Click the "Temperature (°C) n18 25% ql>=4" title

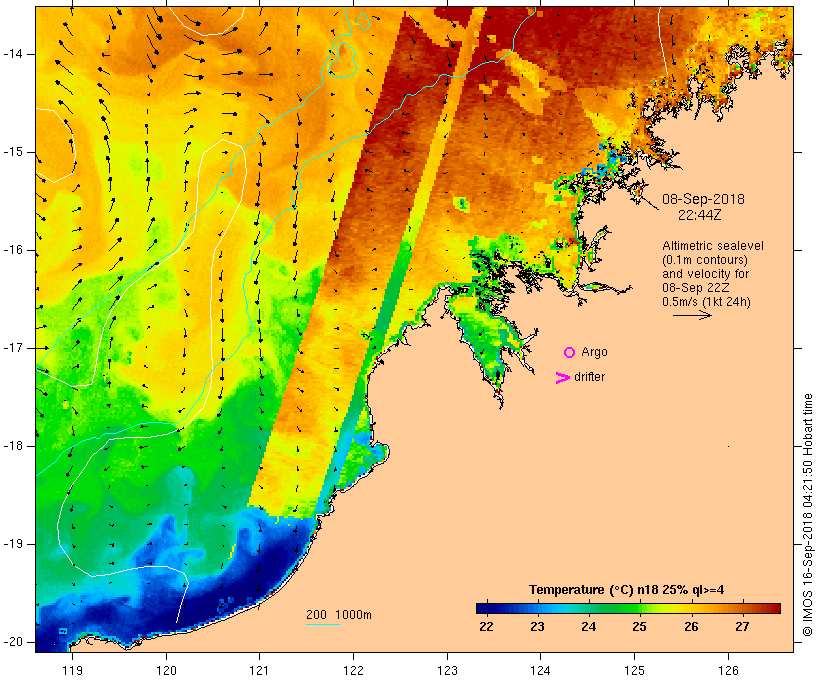tap(627, 590)
